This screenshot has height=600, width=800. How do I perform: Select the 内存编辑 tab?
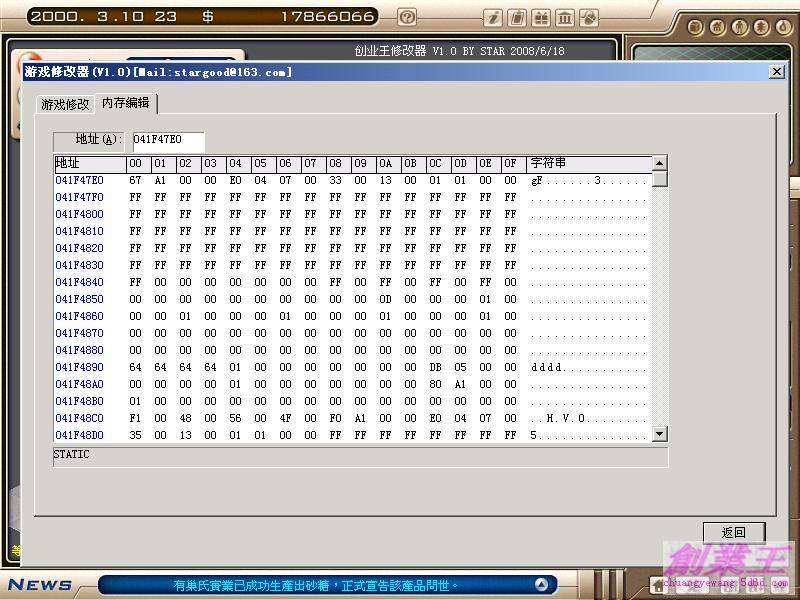pos(125,103)
